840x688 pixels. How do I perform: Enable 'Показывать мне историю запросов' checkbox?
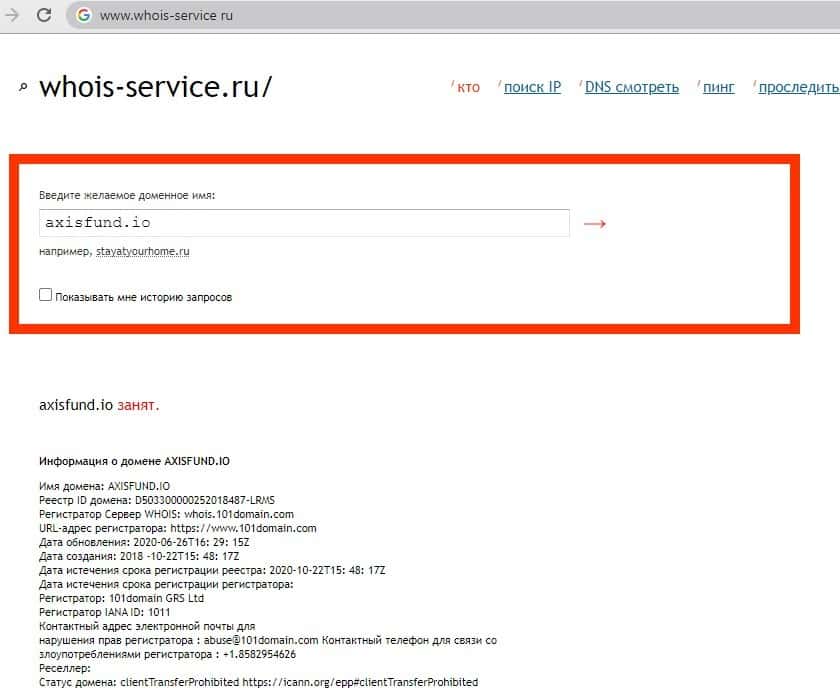pos(46,295)
